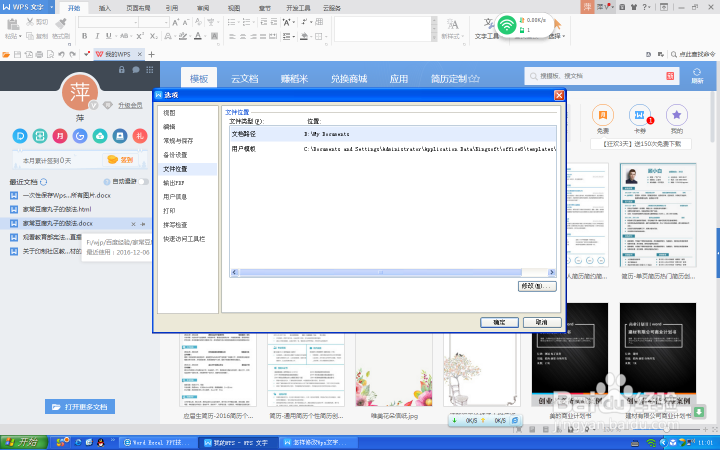
Task: Click the print icon in quick toolbar
Action: point(39,54)
